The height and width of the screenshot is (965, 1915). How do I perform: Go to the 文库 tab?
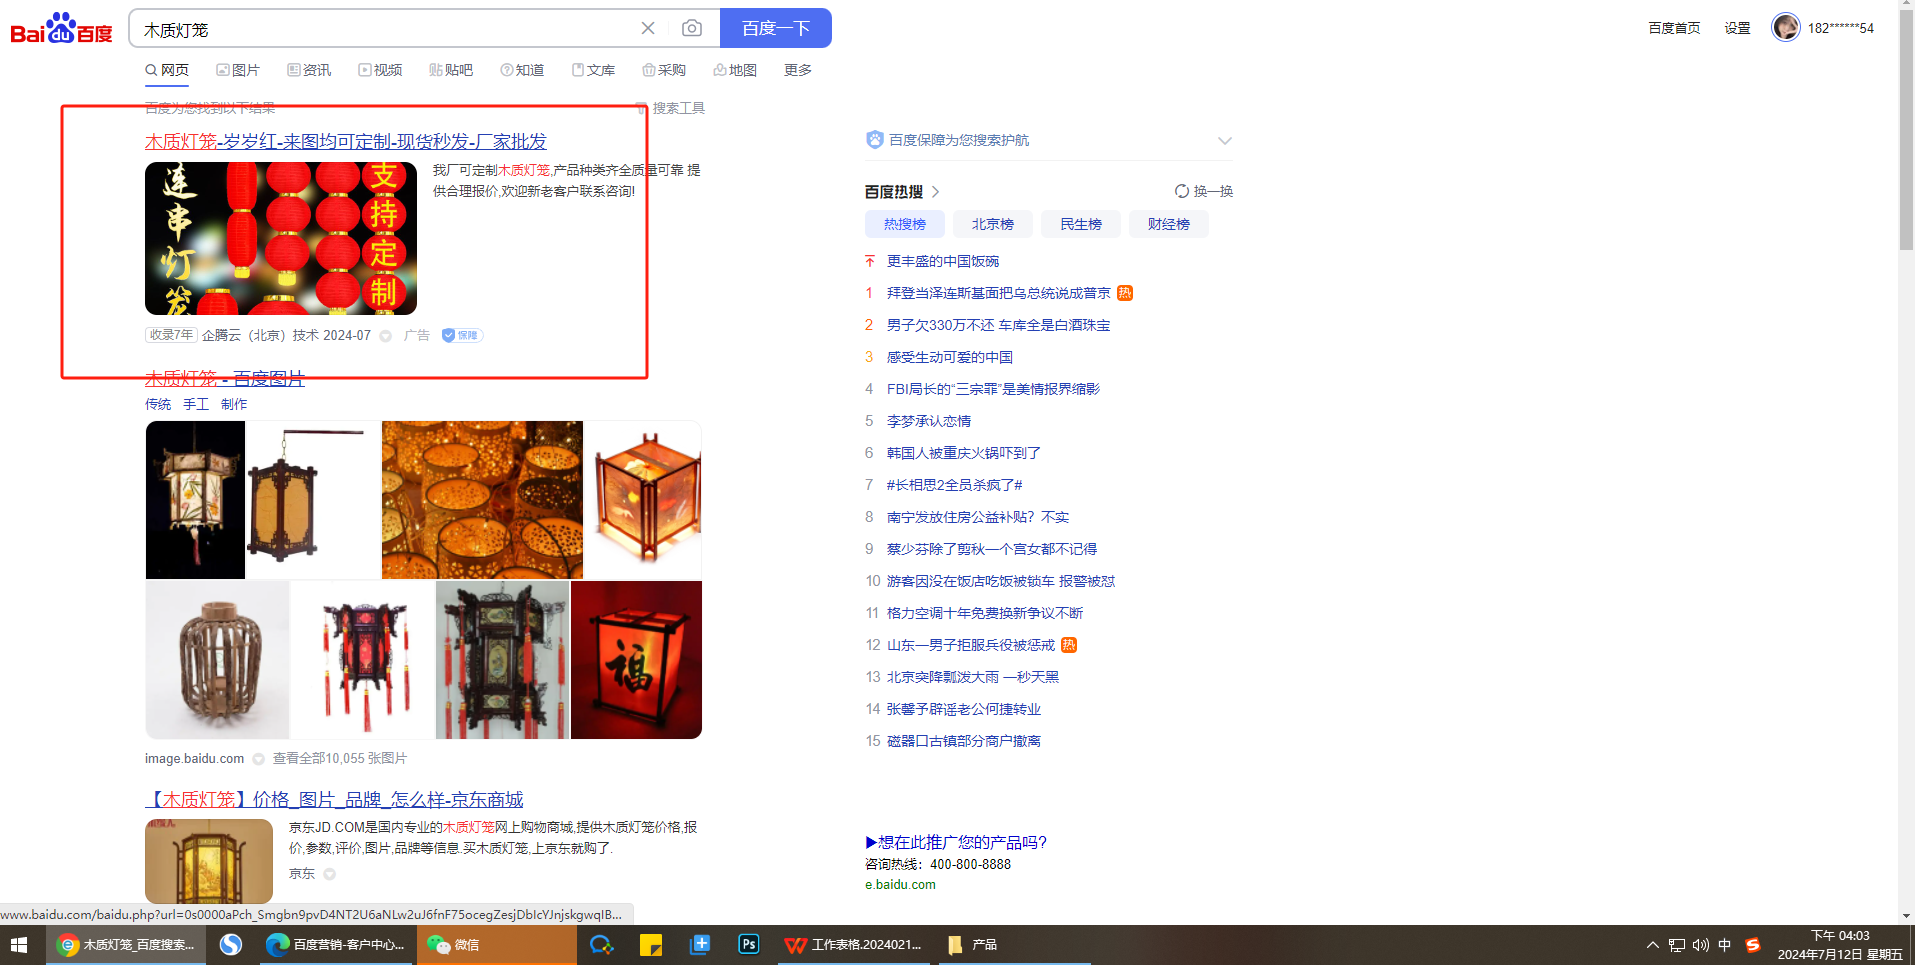click(x=593, y=70)
